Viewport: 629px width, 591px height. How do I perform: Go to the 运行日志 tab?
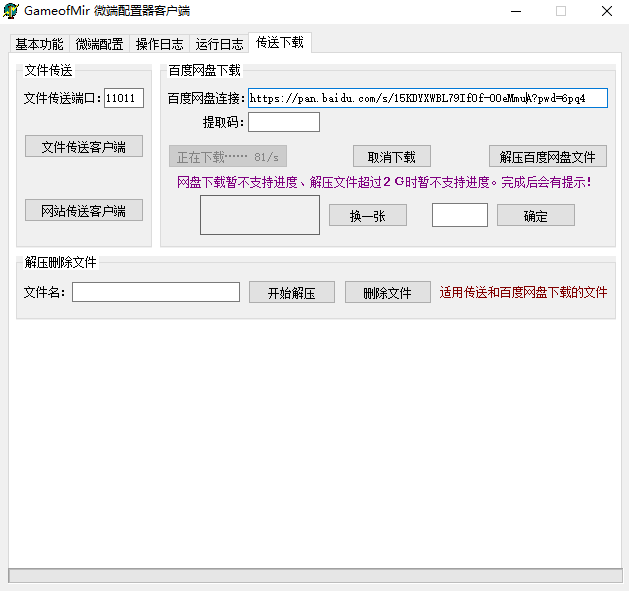click(220, 44)
